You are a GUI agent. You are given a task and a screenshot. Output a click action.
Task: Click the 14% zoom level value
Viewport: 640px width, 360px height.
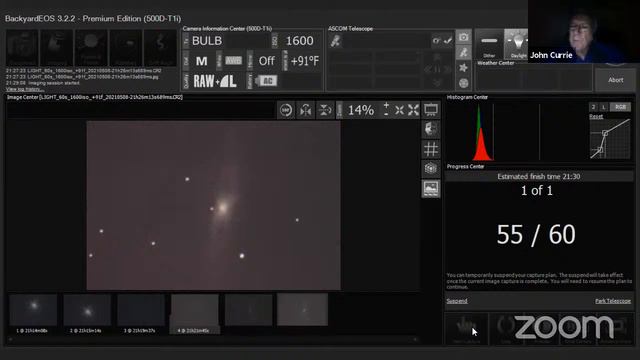pos(360,110)
